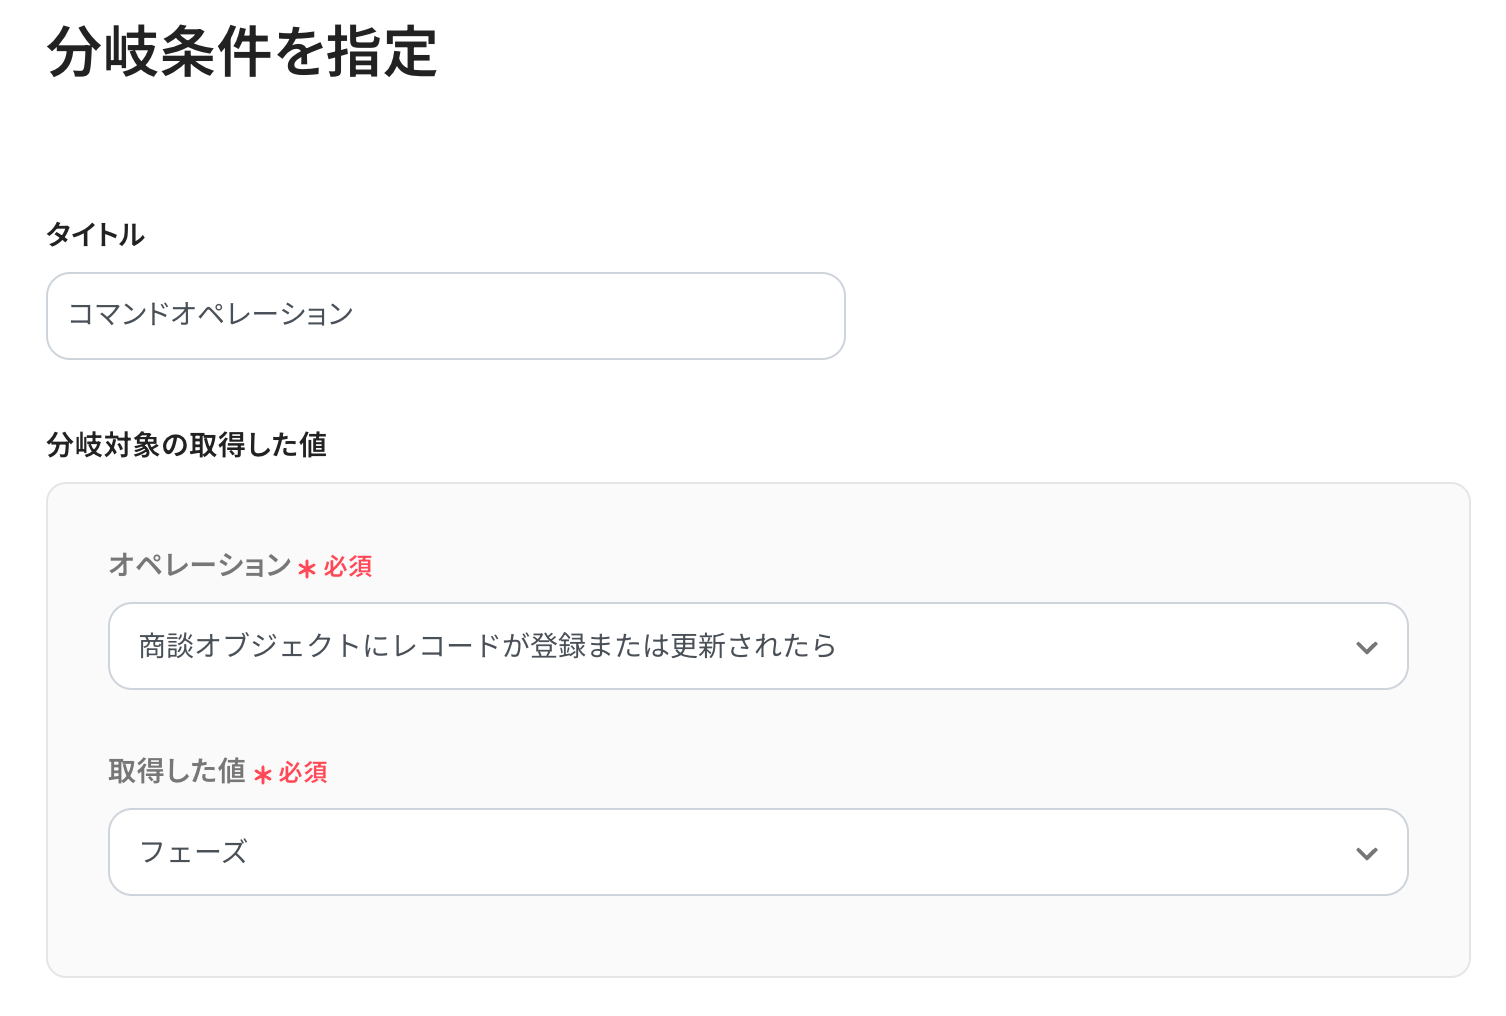This screenshot has height=1016, width=1506.
Task: Open the オペレーション dropdown chevron
Action: click(x=1366, y=647)
